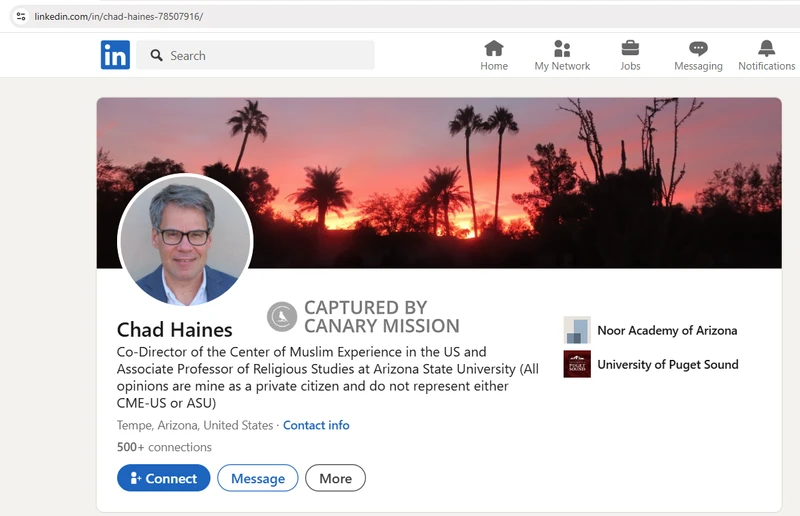Screen dimensions: 800x516
Task: Open Chad Haines profile photo
Action: [185, 240]
